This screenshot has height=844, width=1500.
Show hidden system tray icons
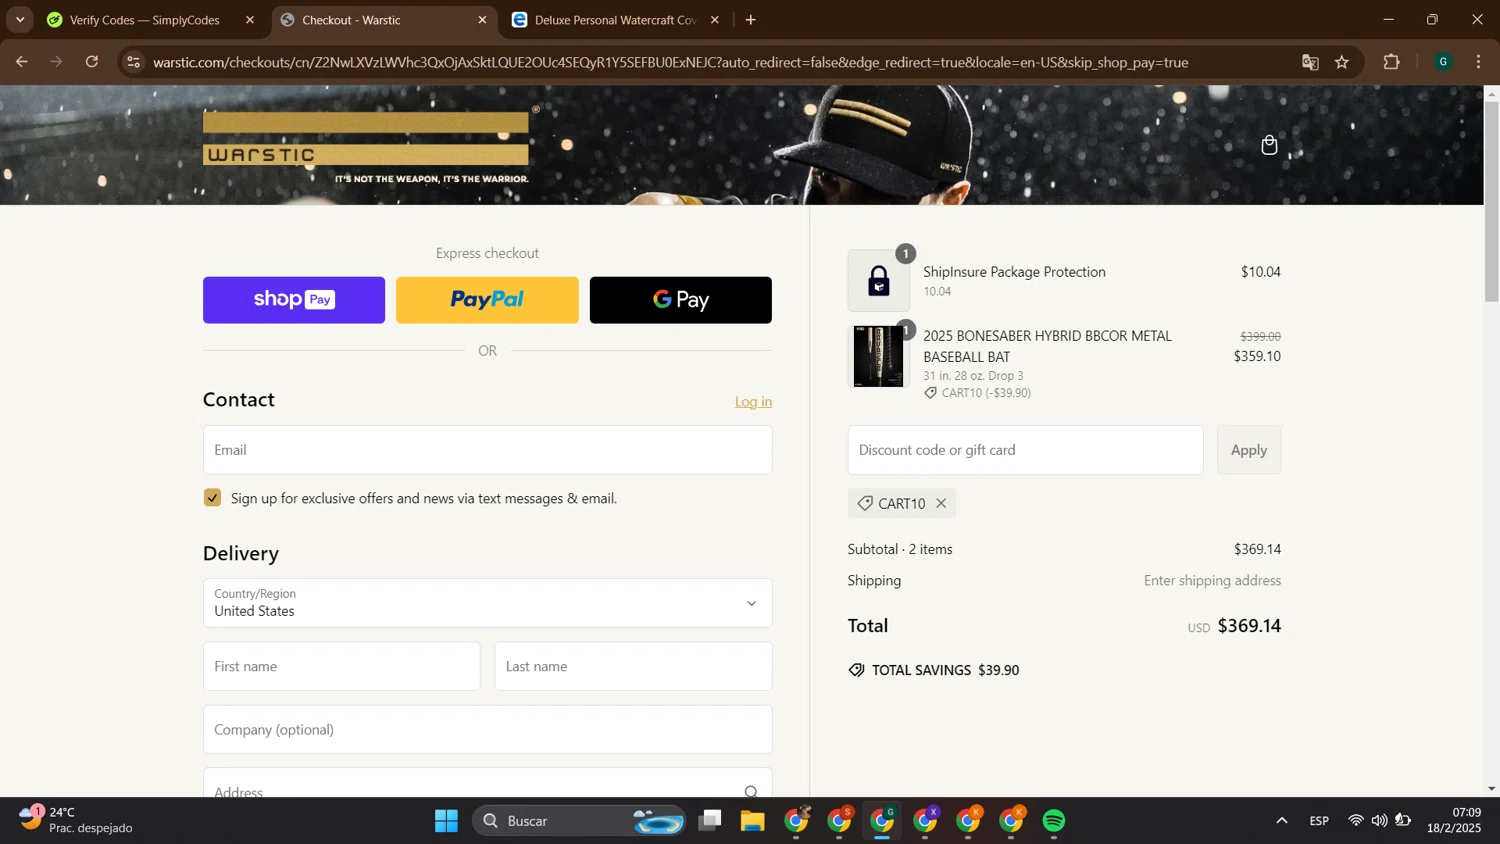(1281, 821)
